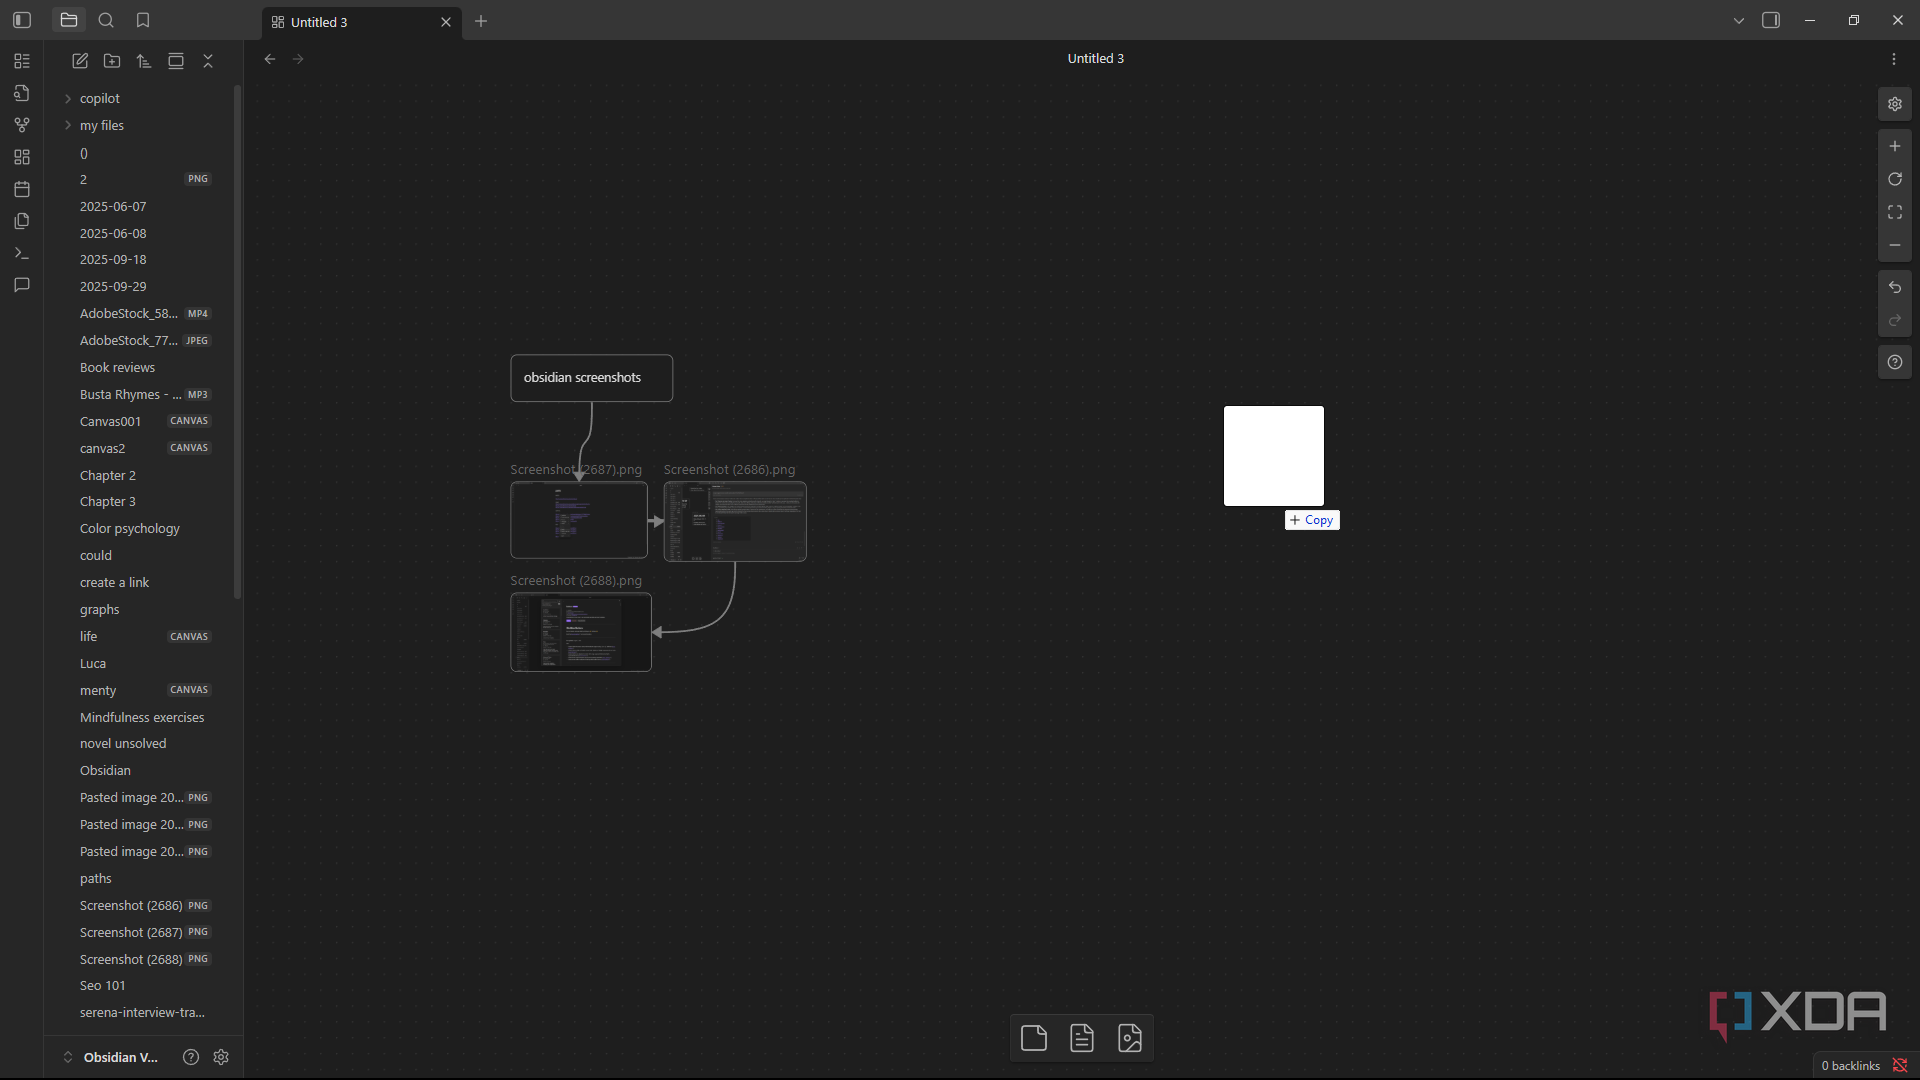Zoom out on the canvas

point(1895,245)
